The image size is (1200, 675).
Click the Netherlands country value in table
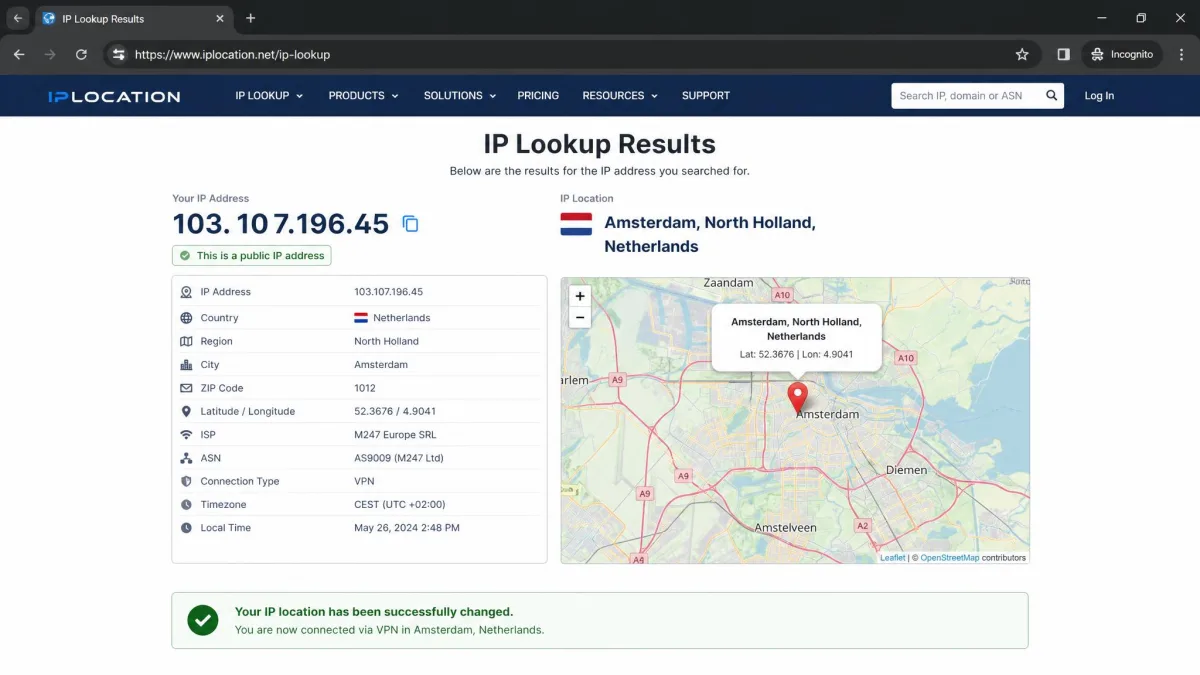click(401, 318)
